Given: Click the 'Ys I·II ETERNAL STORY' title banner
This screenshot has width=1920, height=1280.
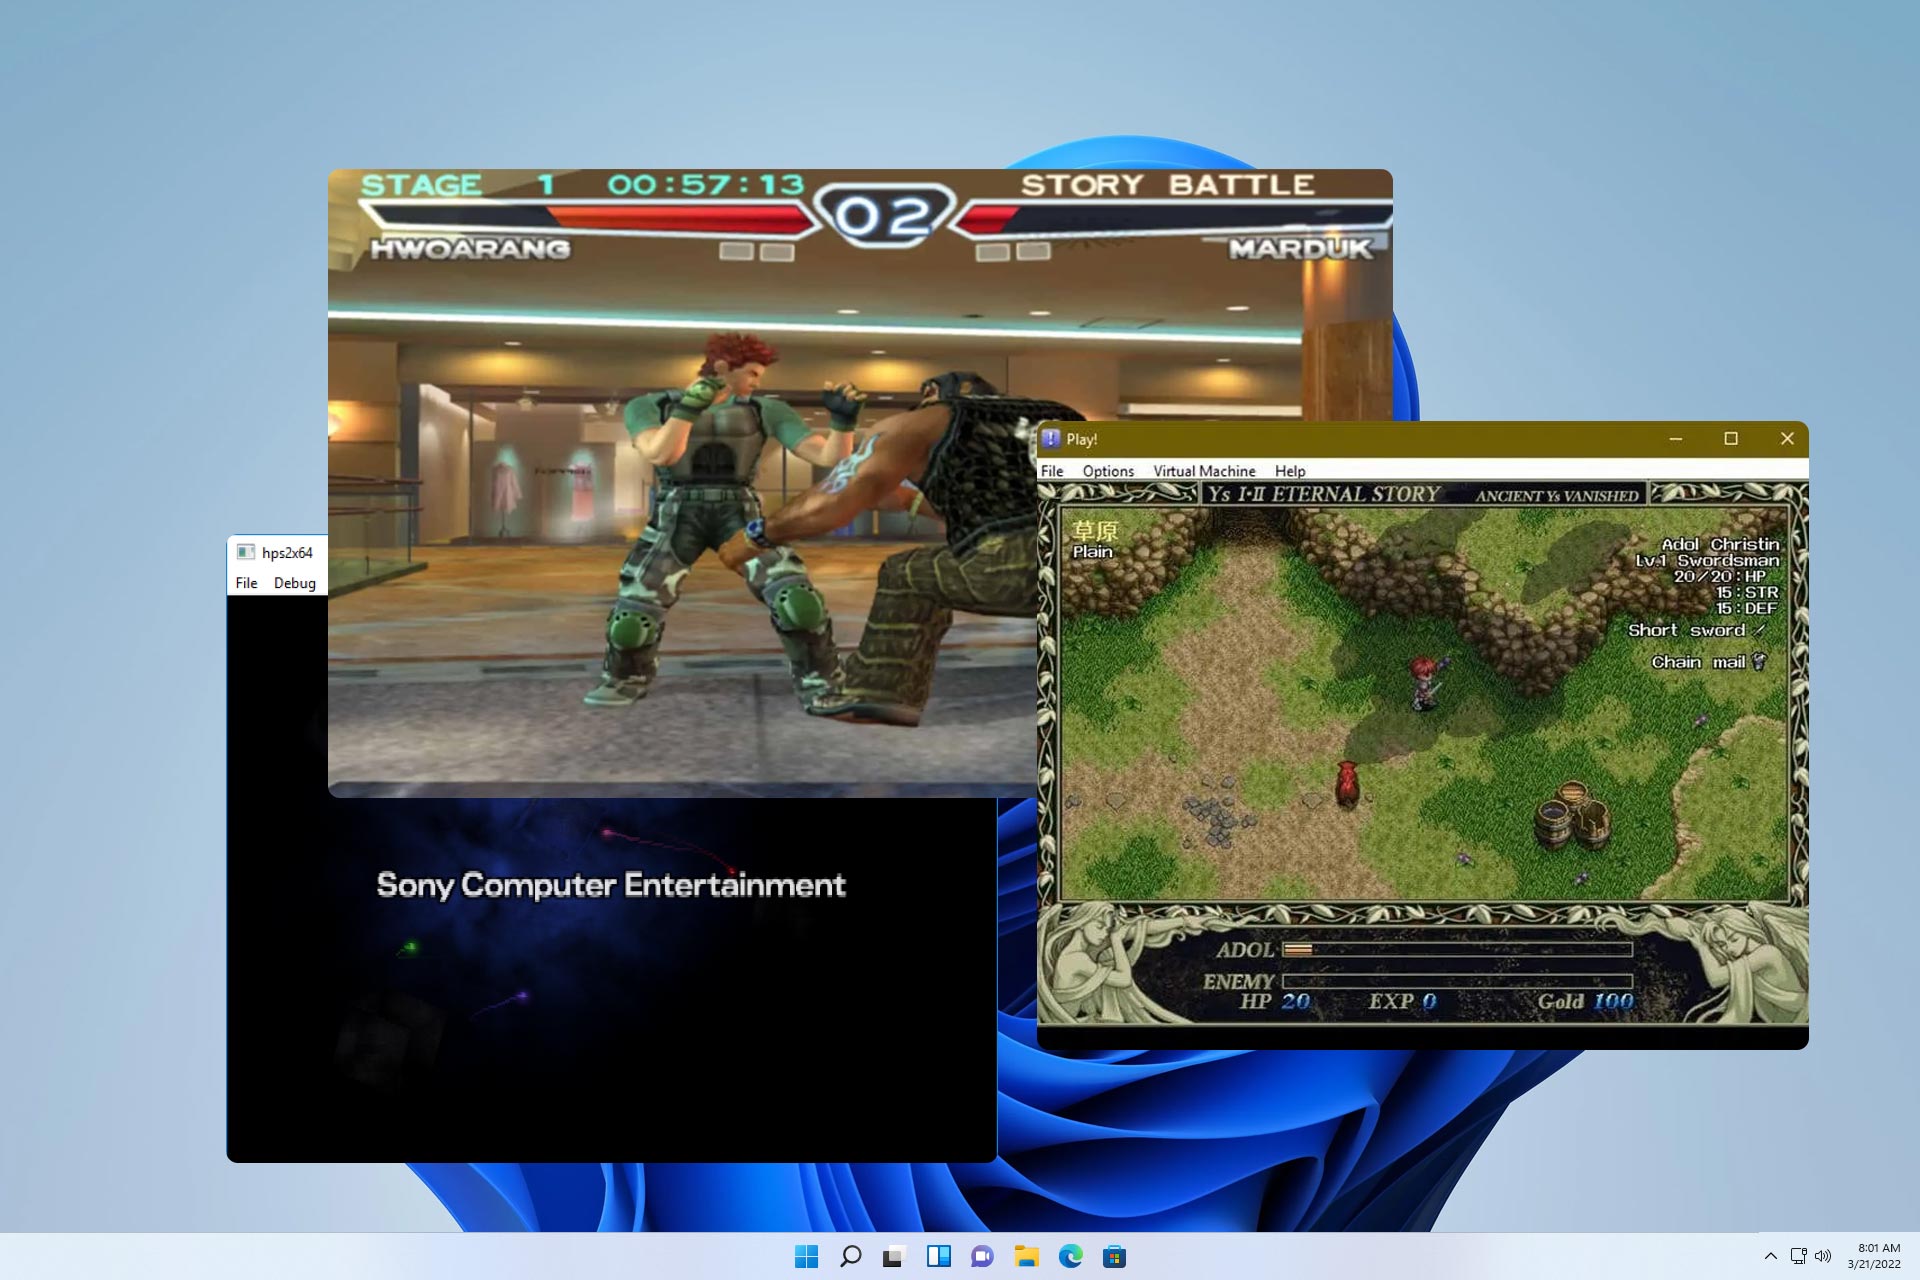Looking at the screenshot, I should point(1323,494).
